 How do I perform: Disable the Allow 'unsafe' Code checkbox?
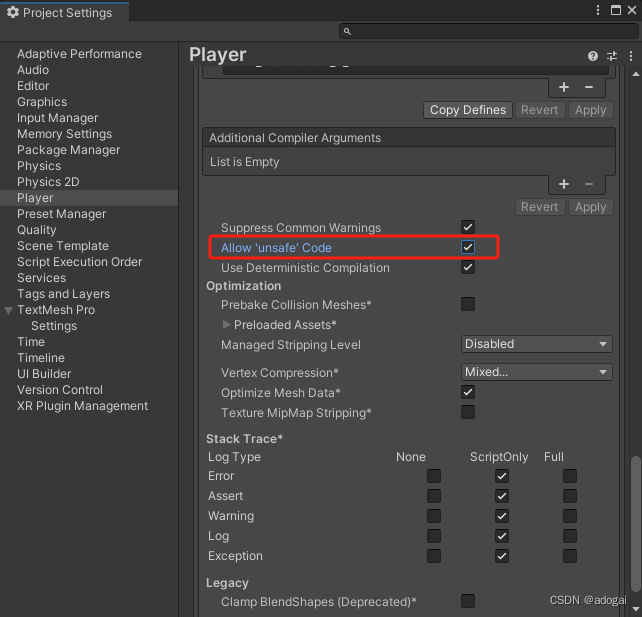click(467, 247)
